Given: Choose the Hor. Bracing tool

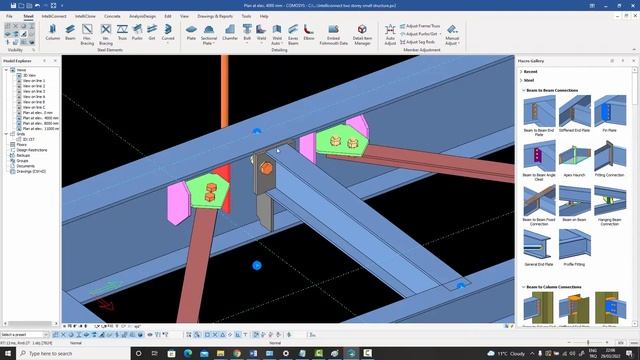Looking at the screenshot, I should pos(87,34).
